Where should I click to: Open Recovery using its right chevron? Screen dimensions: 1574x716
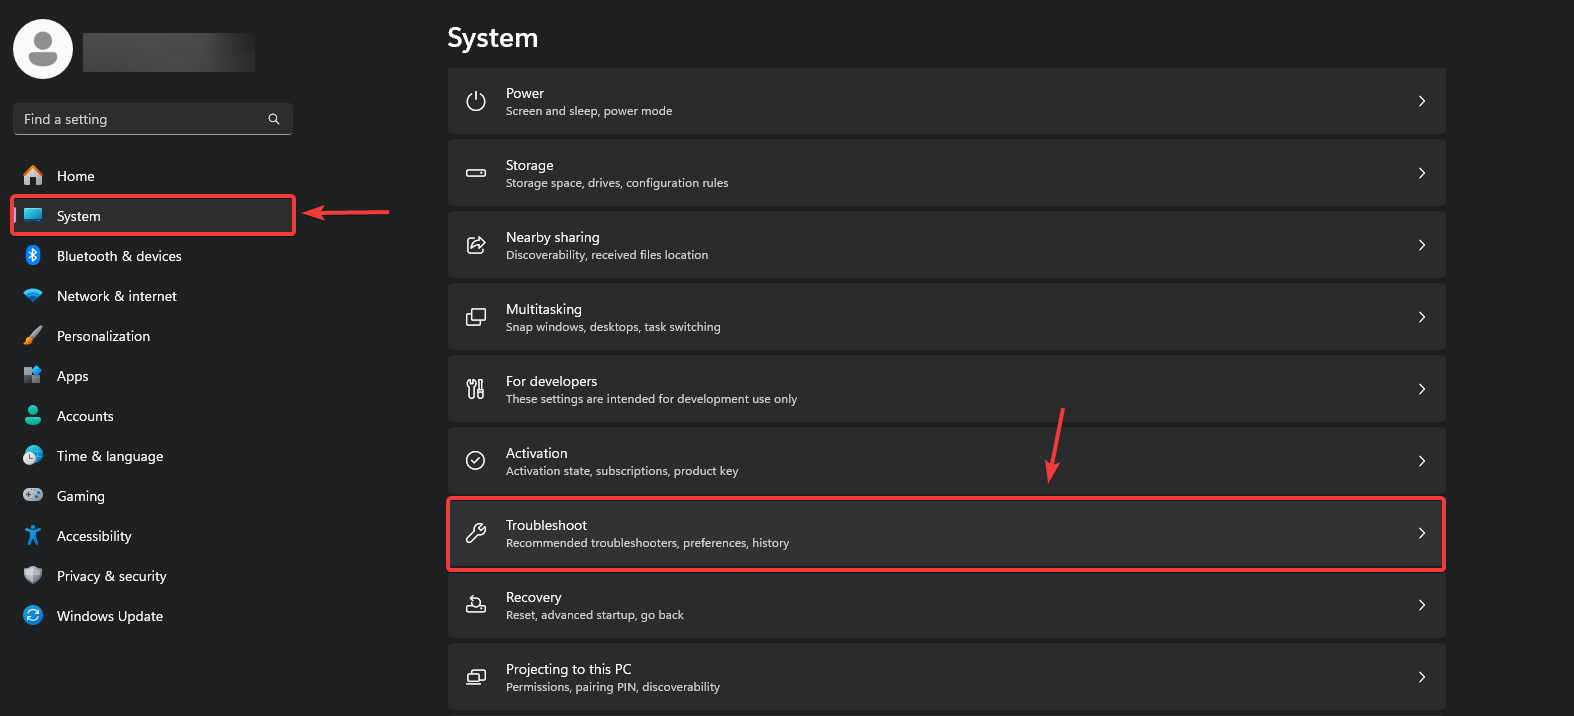pos(1421,605)
